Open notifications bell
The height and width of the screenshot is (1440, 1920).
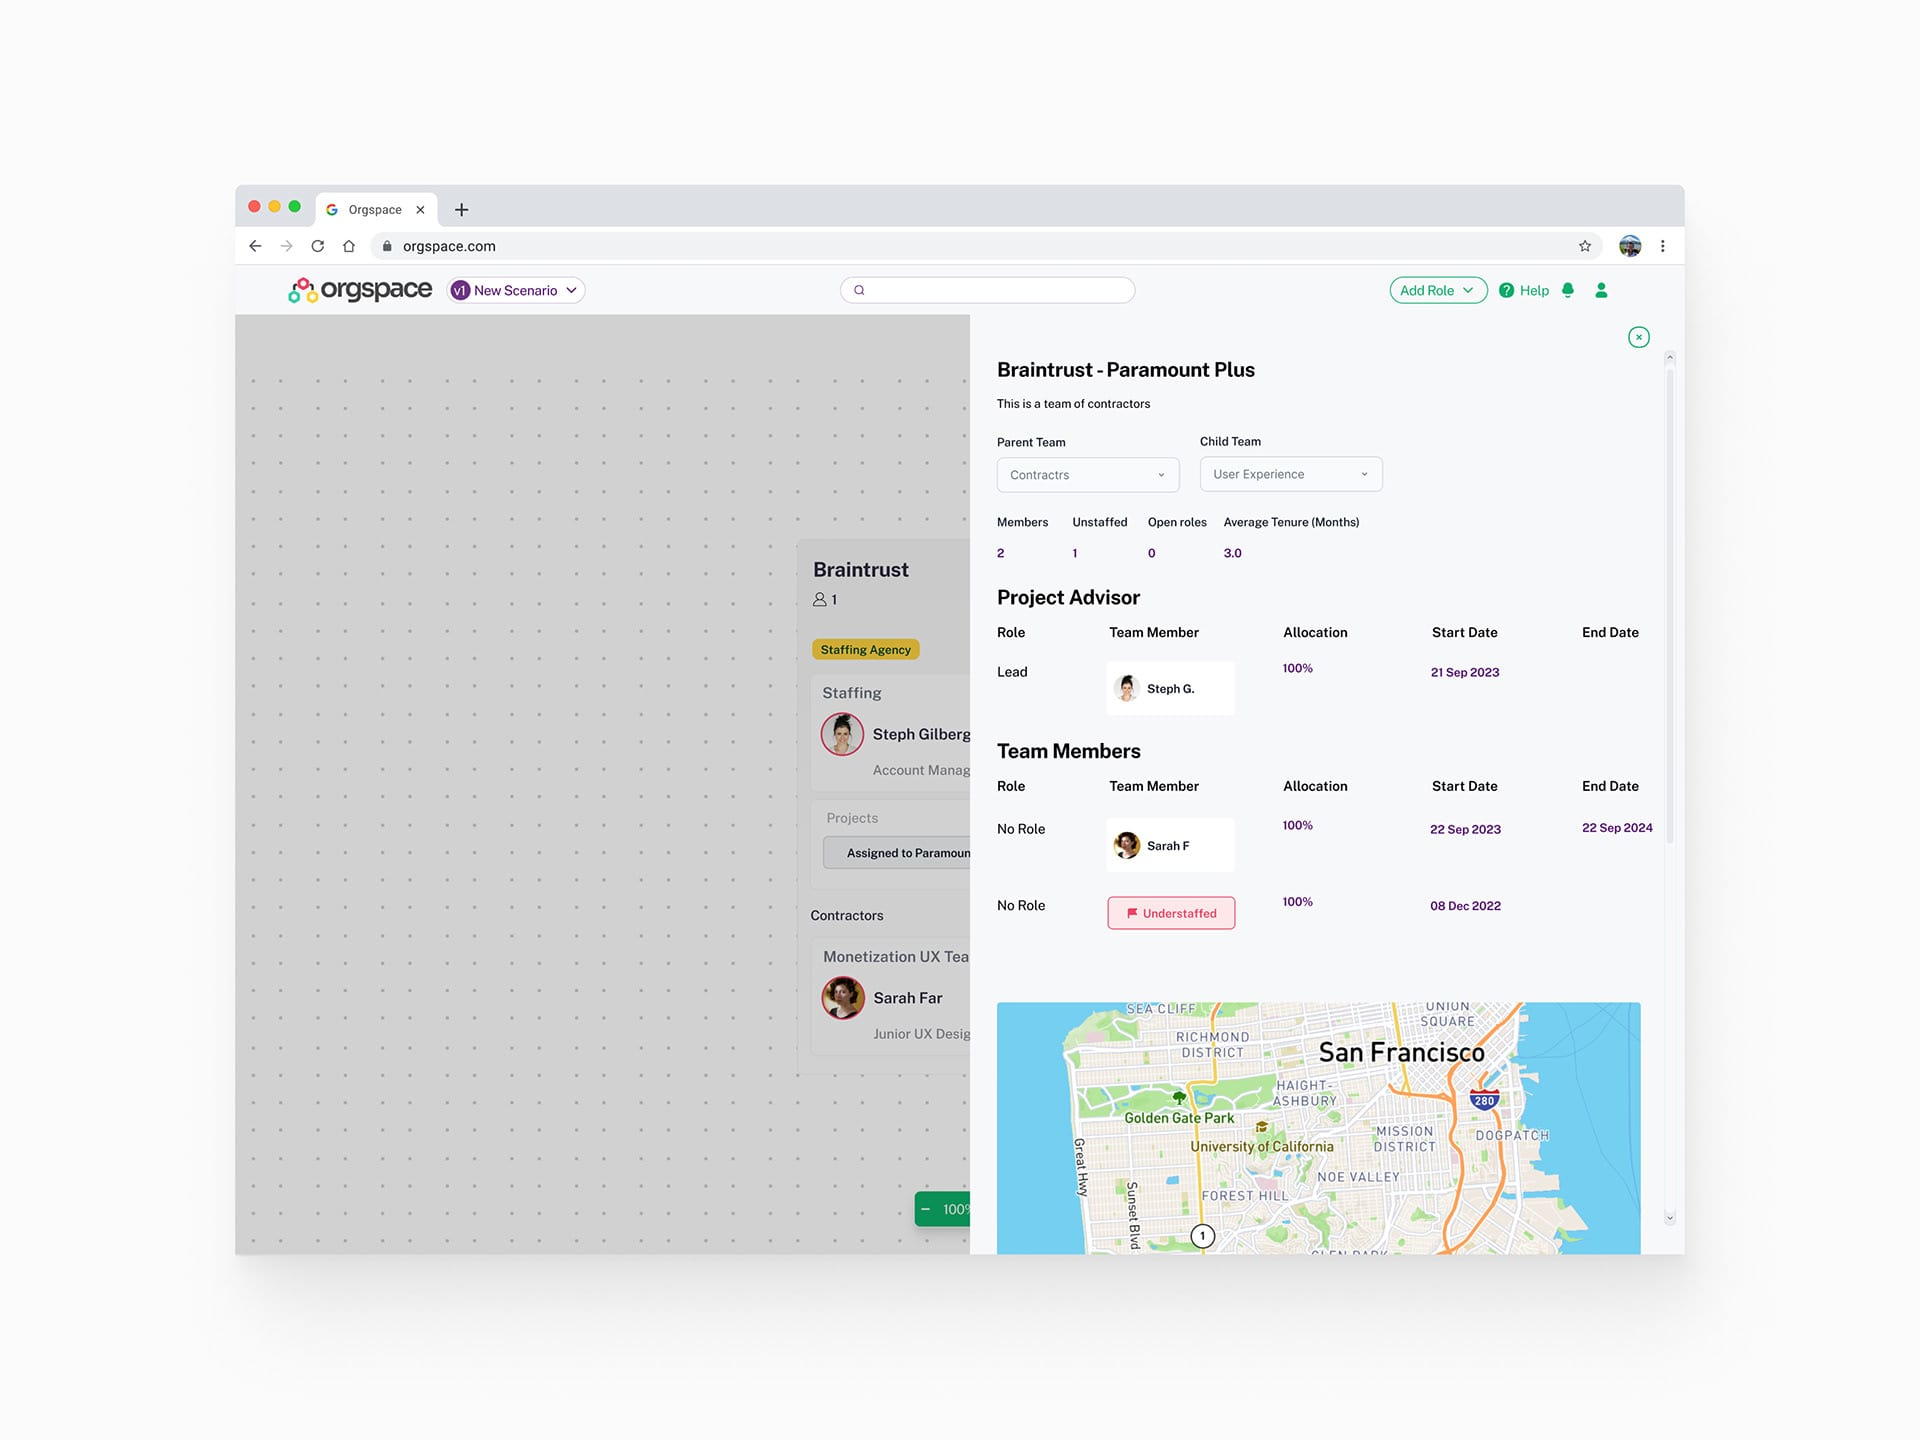[1568, 290]
